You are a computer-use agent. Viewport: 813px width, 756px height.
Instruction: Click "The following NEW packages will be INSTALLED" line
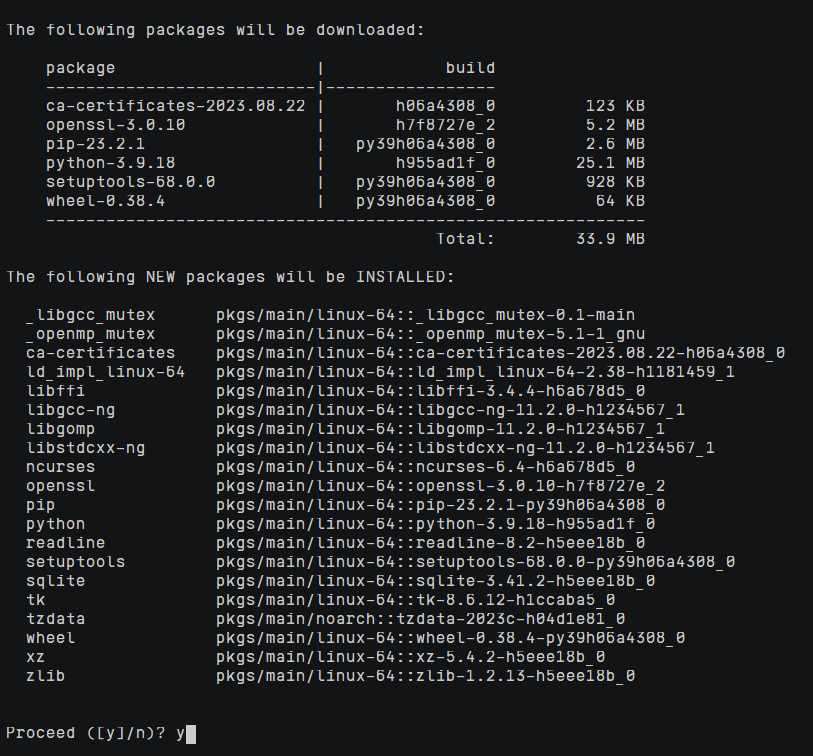[230, 277]
